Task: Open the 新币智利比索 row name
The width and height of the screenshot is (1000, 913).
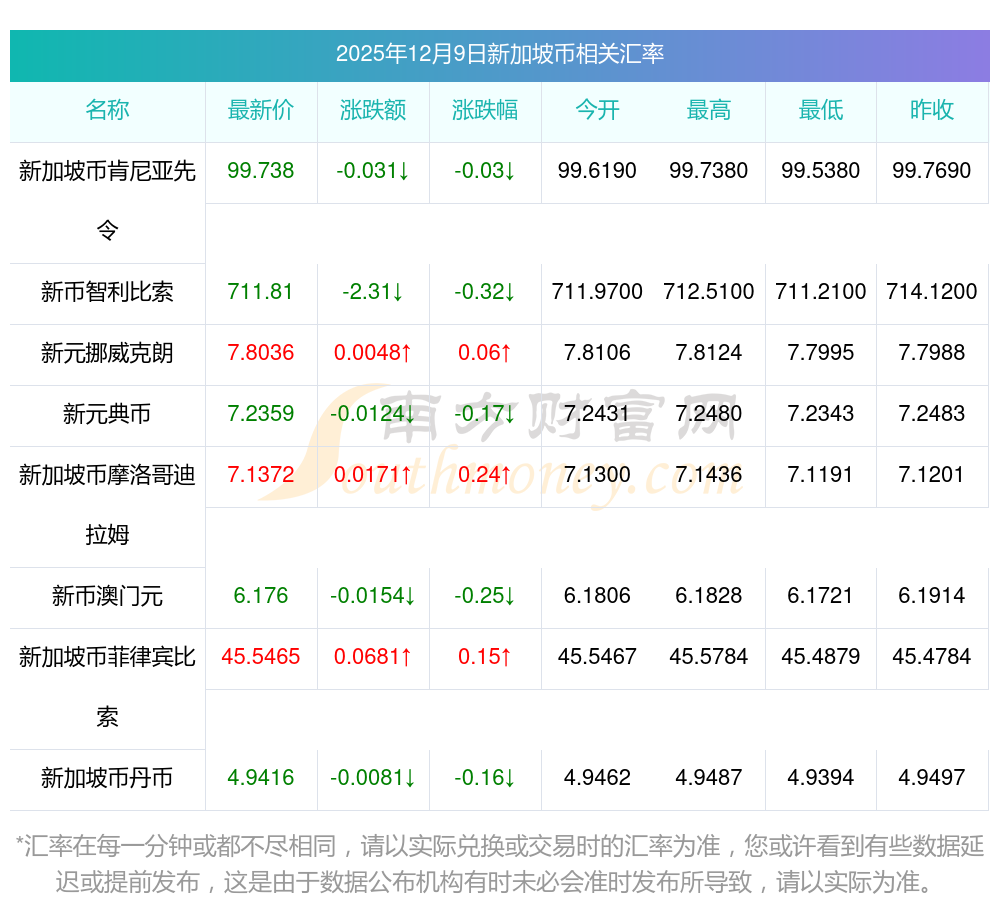Action: (107, 292)
